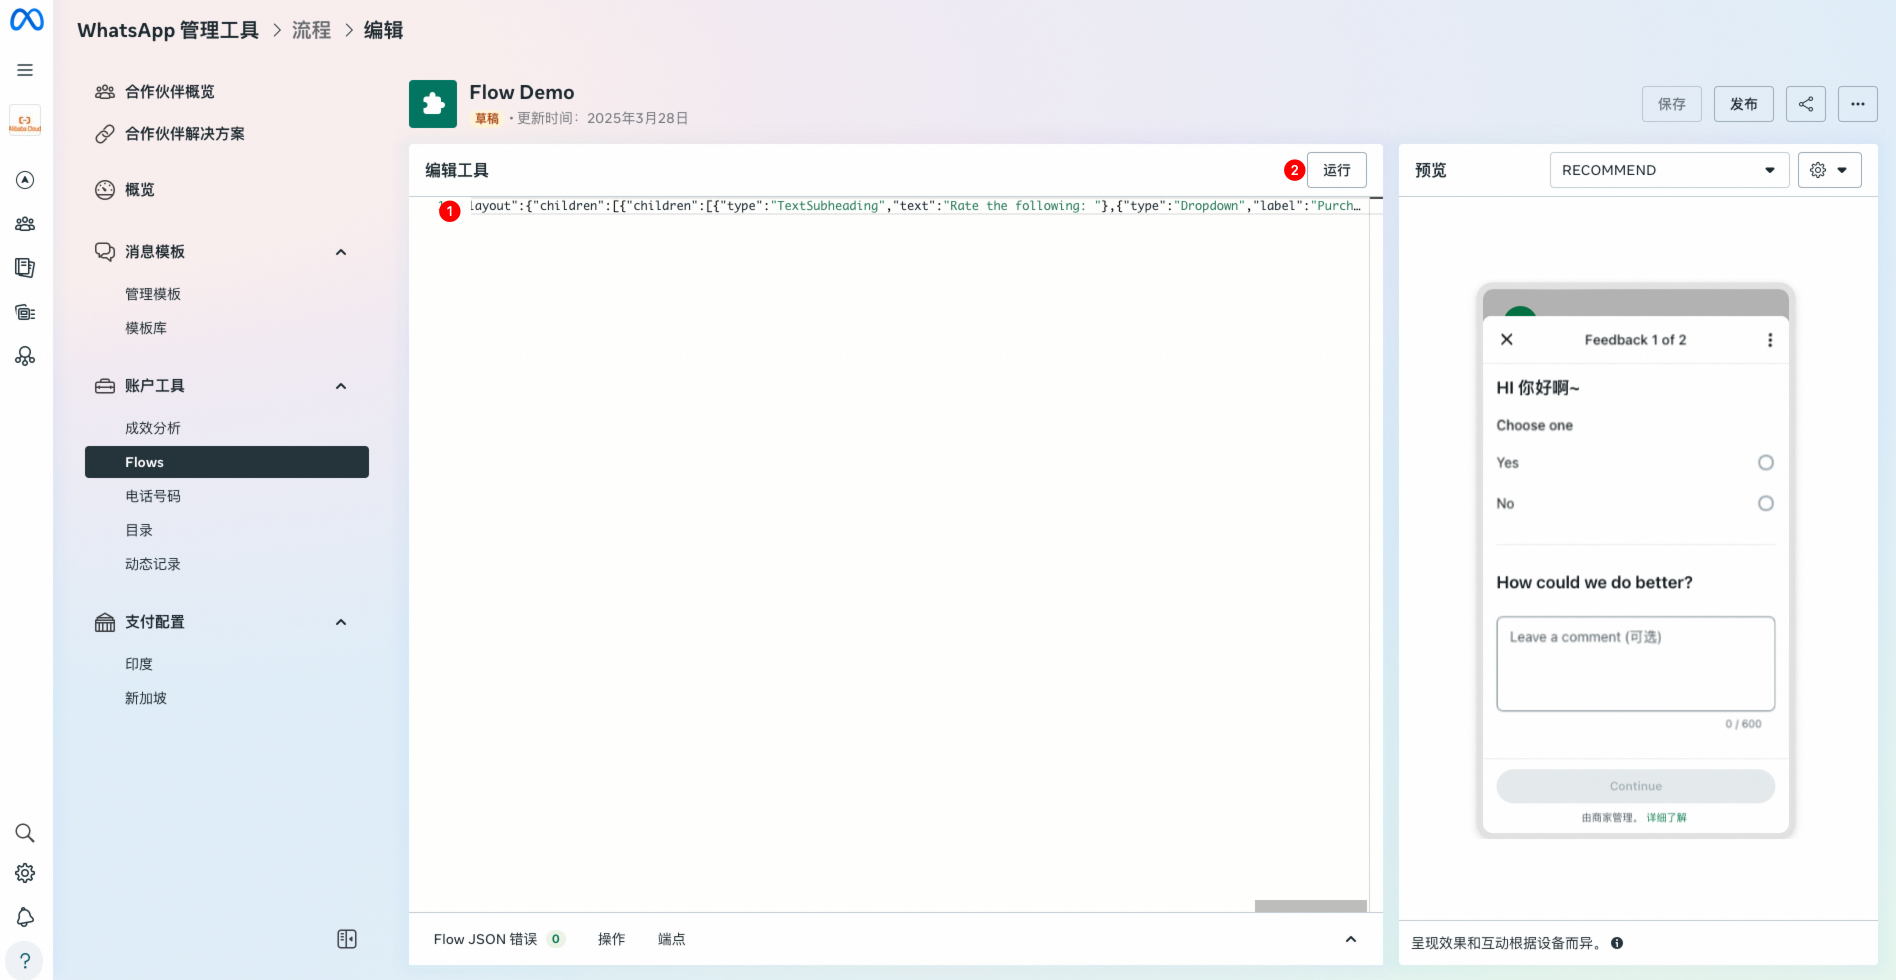Open the compass icon in left rail
The width and height of the screenshot is (1896, 980).
tap(25, 180)
